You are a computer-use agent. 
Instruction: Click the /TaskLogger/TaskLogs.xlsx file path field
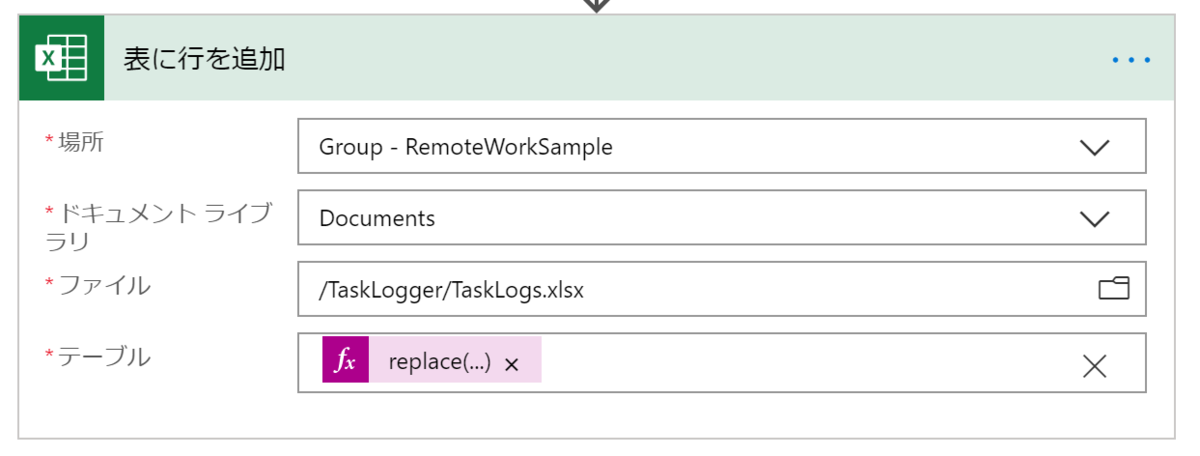tap(451, 290)
